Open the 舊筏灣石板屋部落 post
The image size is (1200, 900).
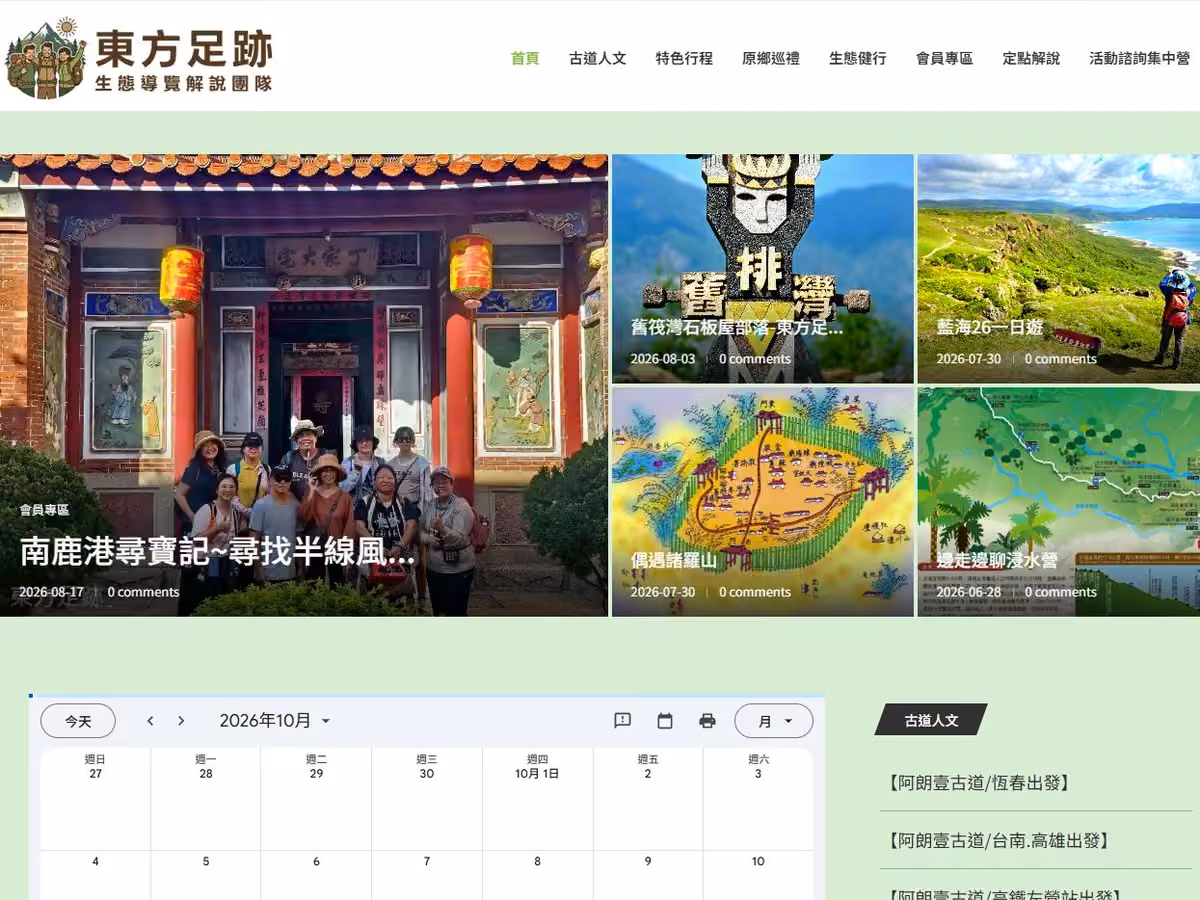coord(737,327)
